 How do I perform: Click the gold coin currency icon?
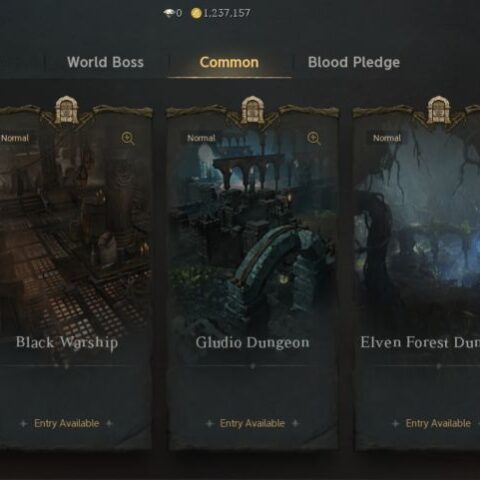pos(196,13)
